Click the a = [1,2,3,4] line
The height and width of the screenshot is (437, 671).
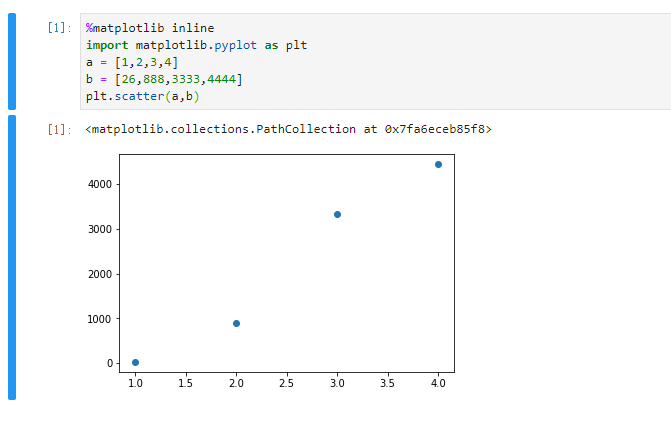[x=132, y=62]
